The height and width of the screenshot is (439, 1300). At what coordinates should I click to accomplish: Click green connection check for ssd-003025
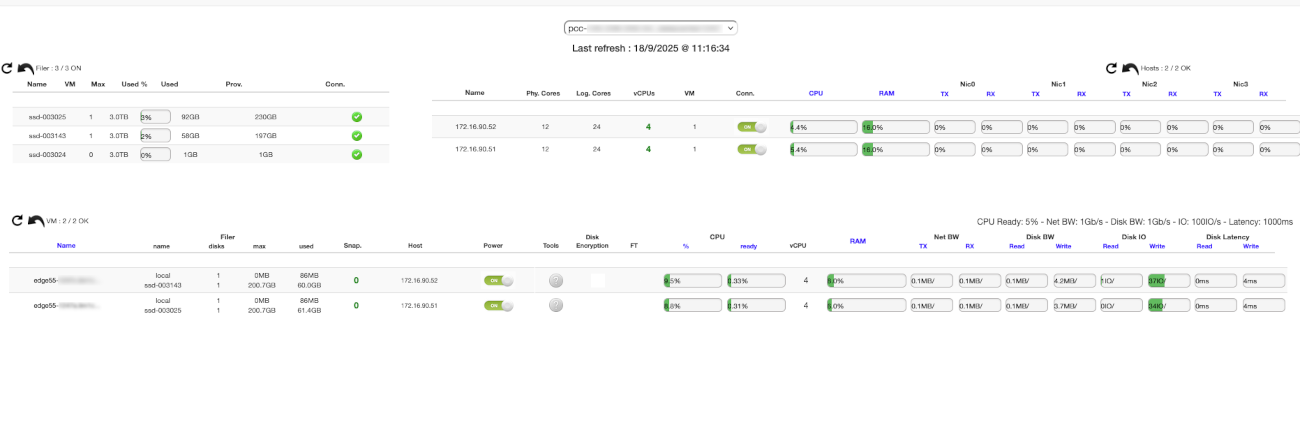tap(357, 117)
